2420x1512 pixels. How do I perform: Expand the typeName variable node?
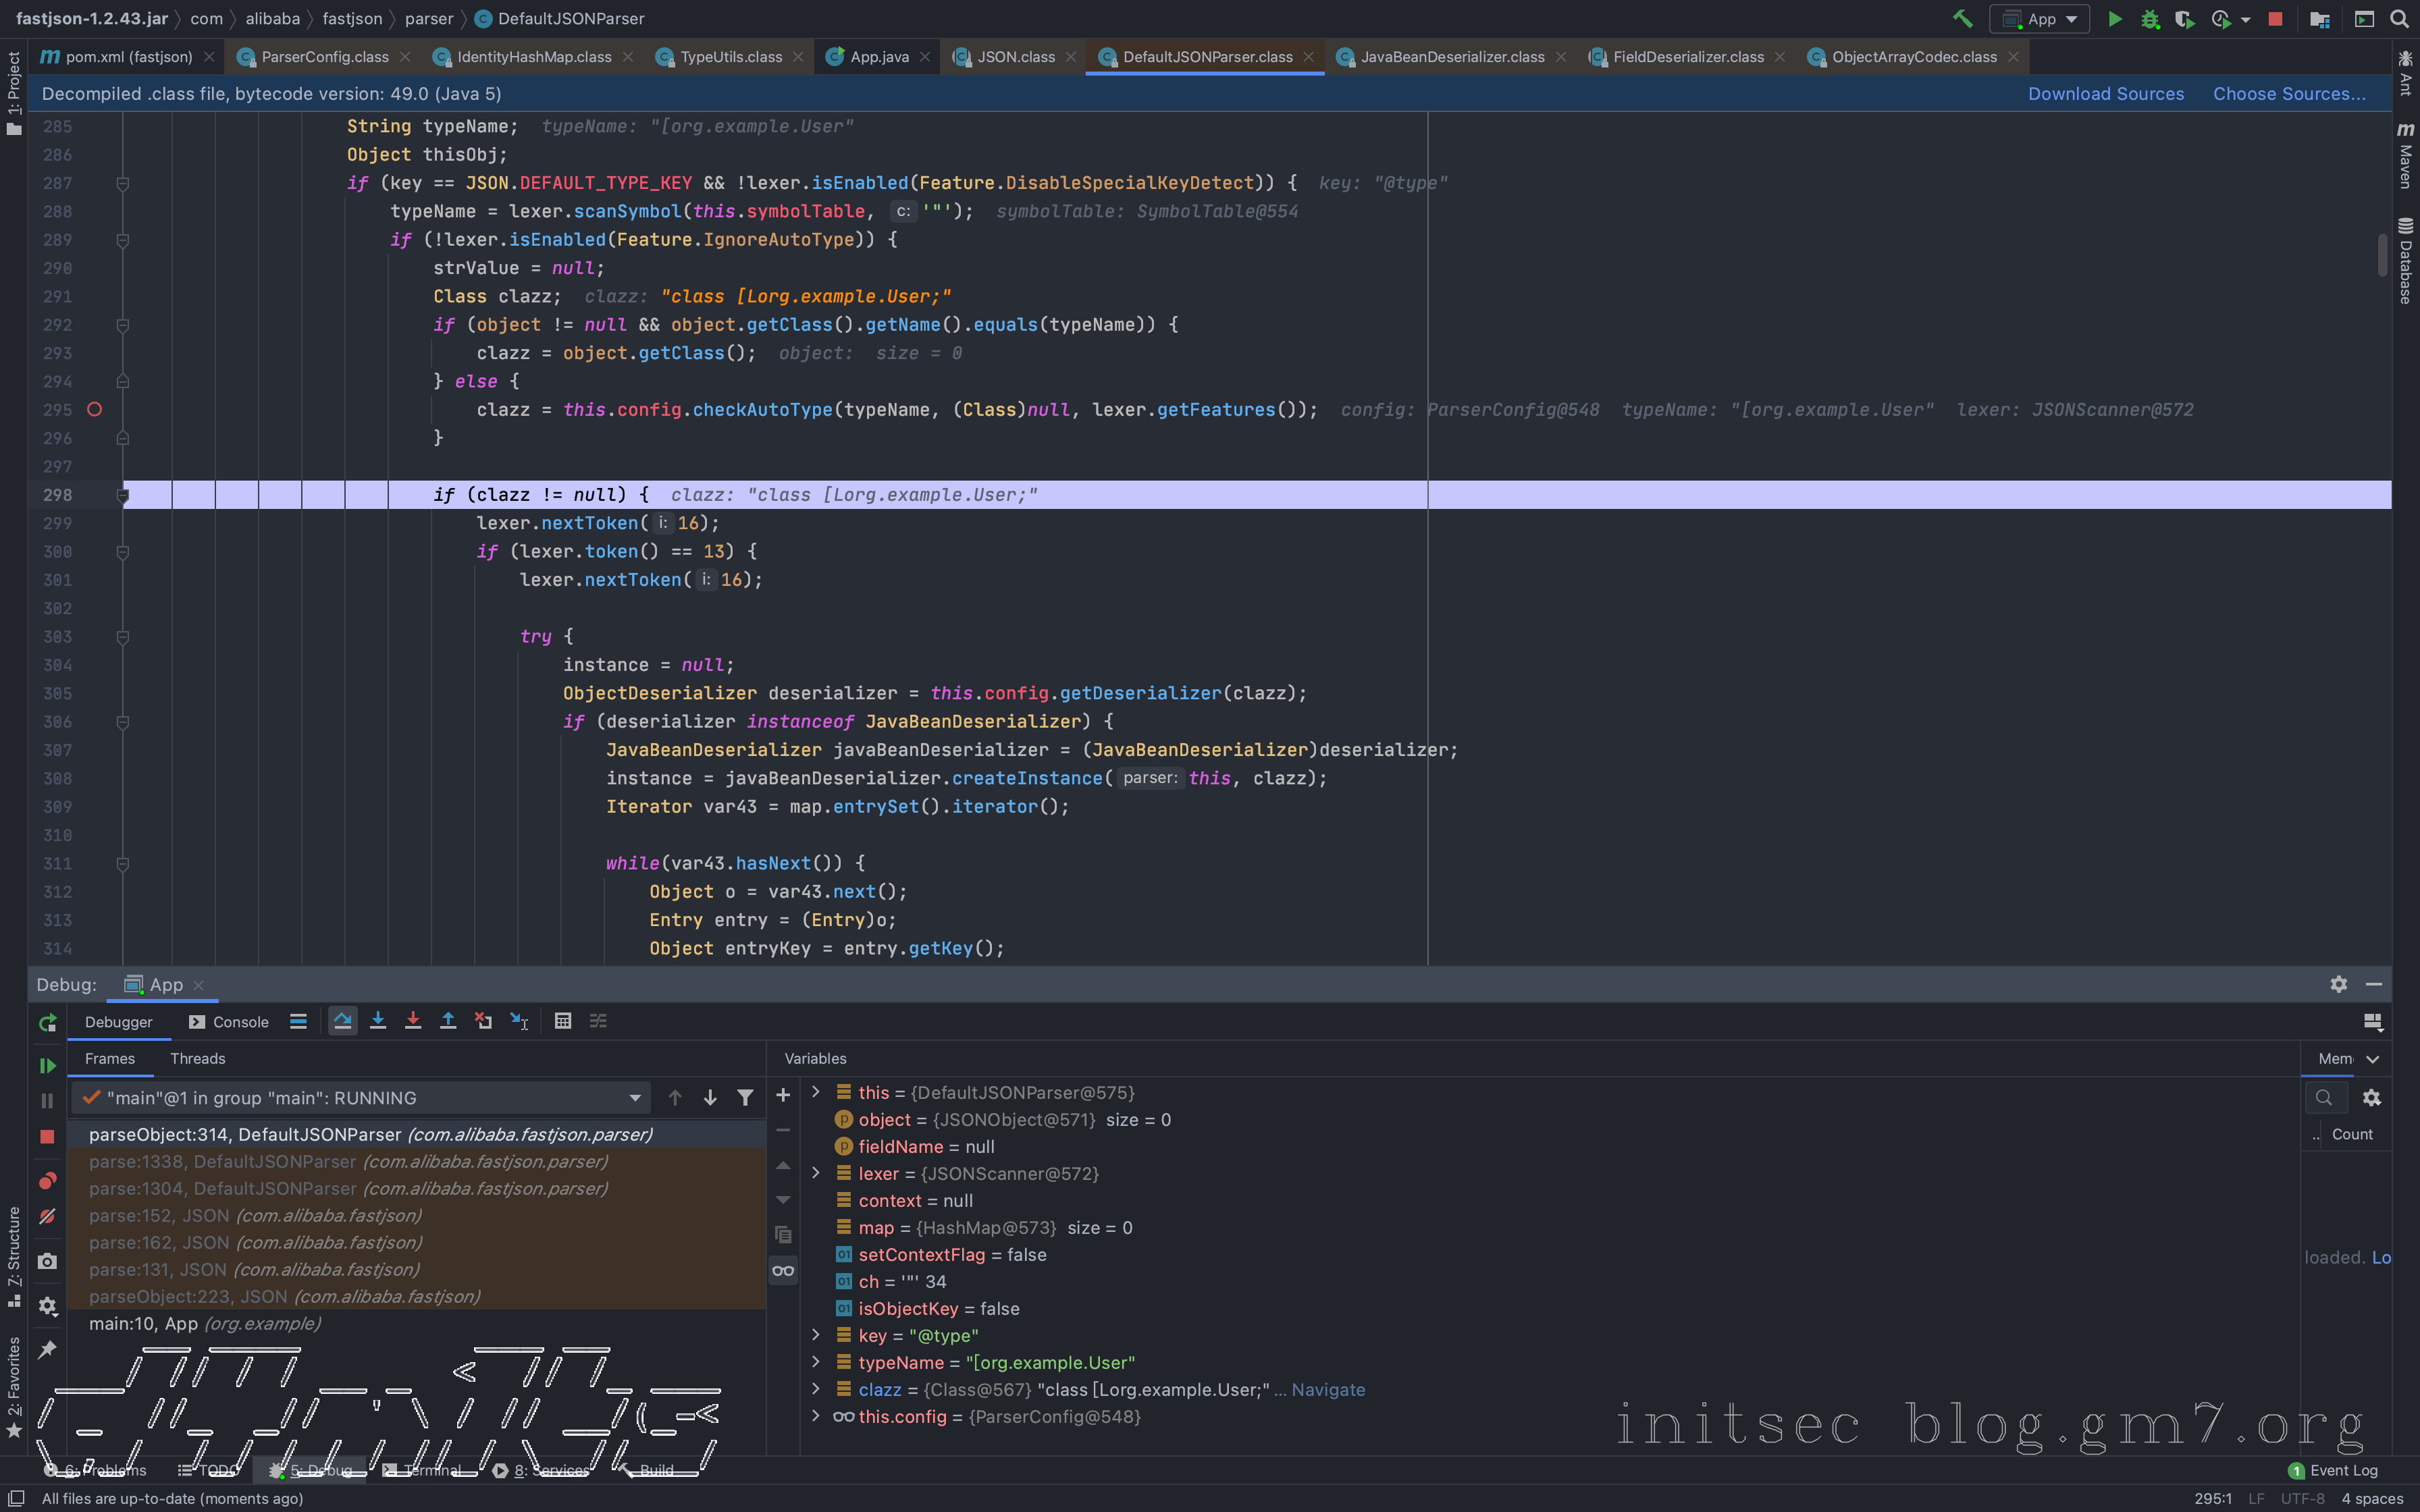coord(816,1362)
